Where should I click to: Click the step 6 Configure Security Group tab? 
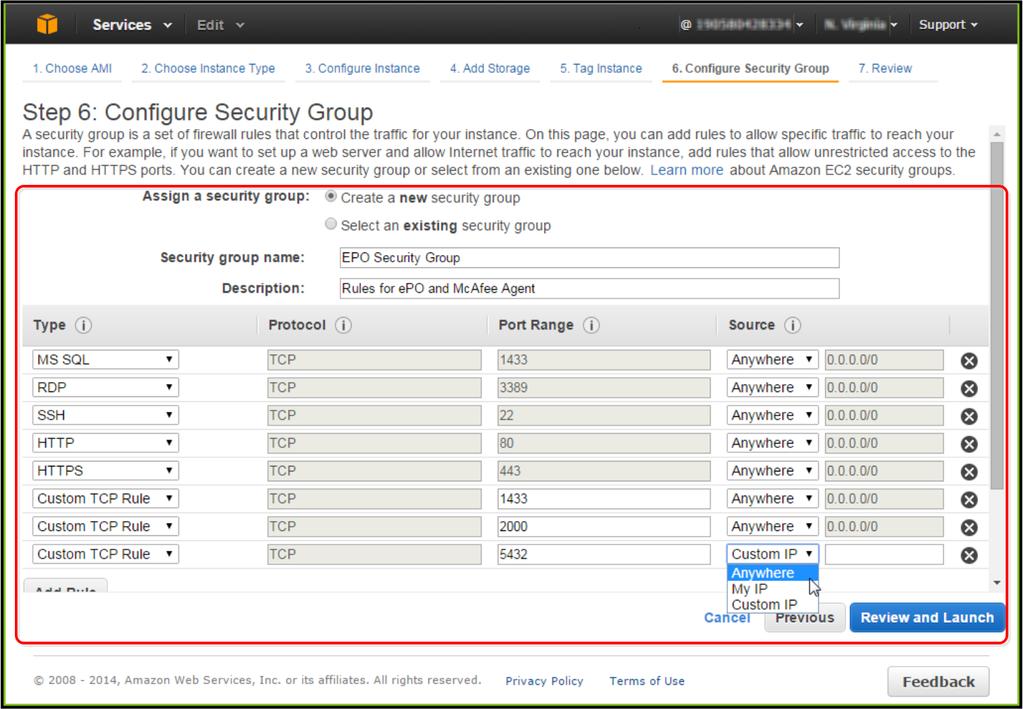tap(750, 68)
